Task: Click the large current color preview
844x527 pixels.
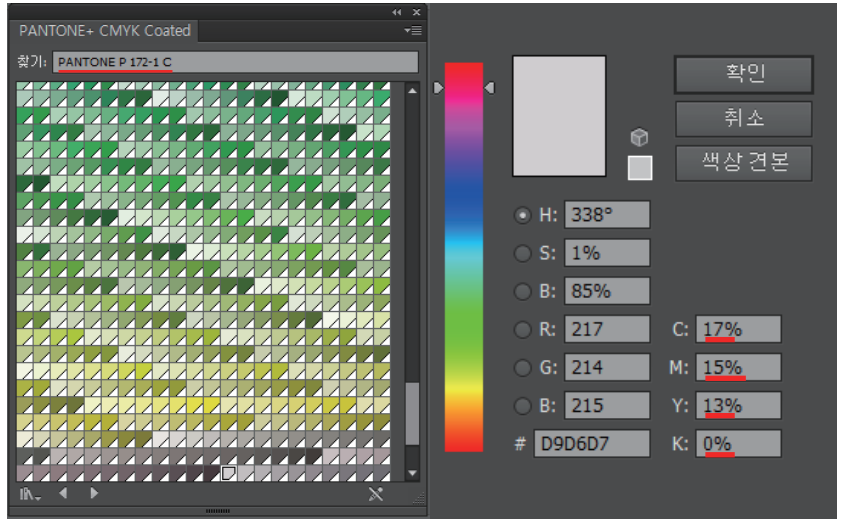Action: point(559,116)
